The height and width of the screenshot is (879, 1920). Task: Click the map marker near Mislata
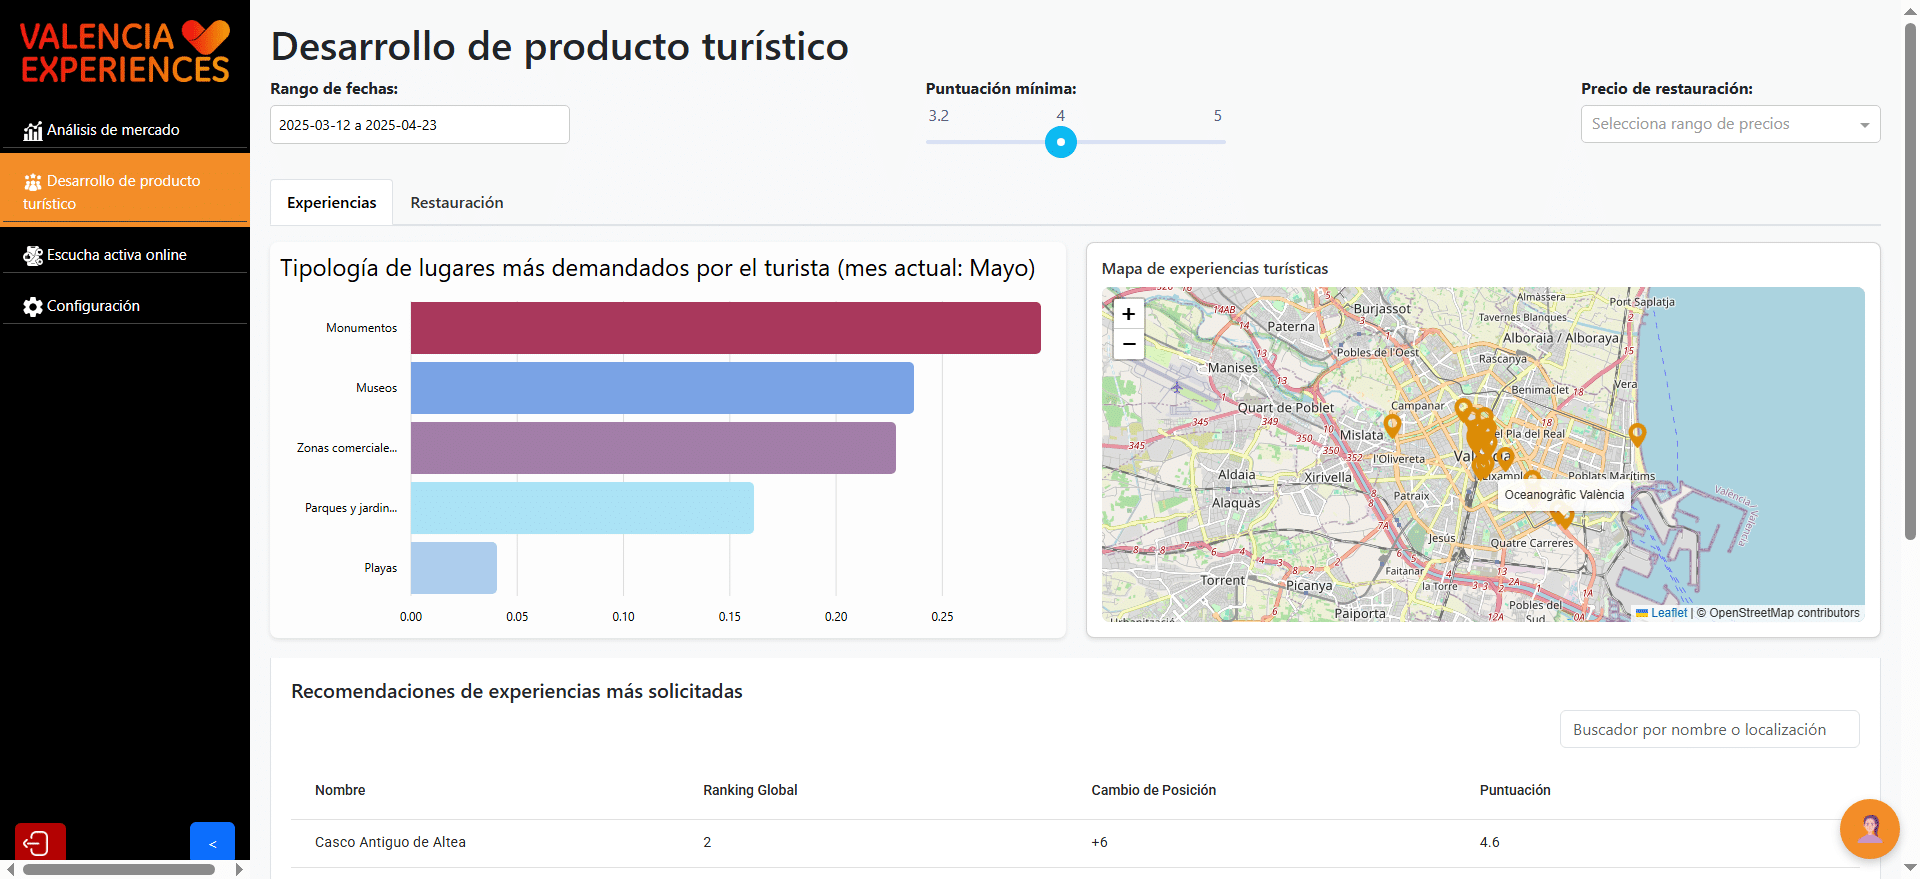point(1392,424)
